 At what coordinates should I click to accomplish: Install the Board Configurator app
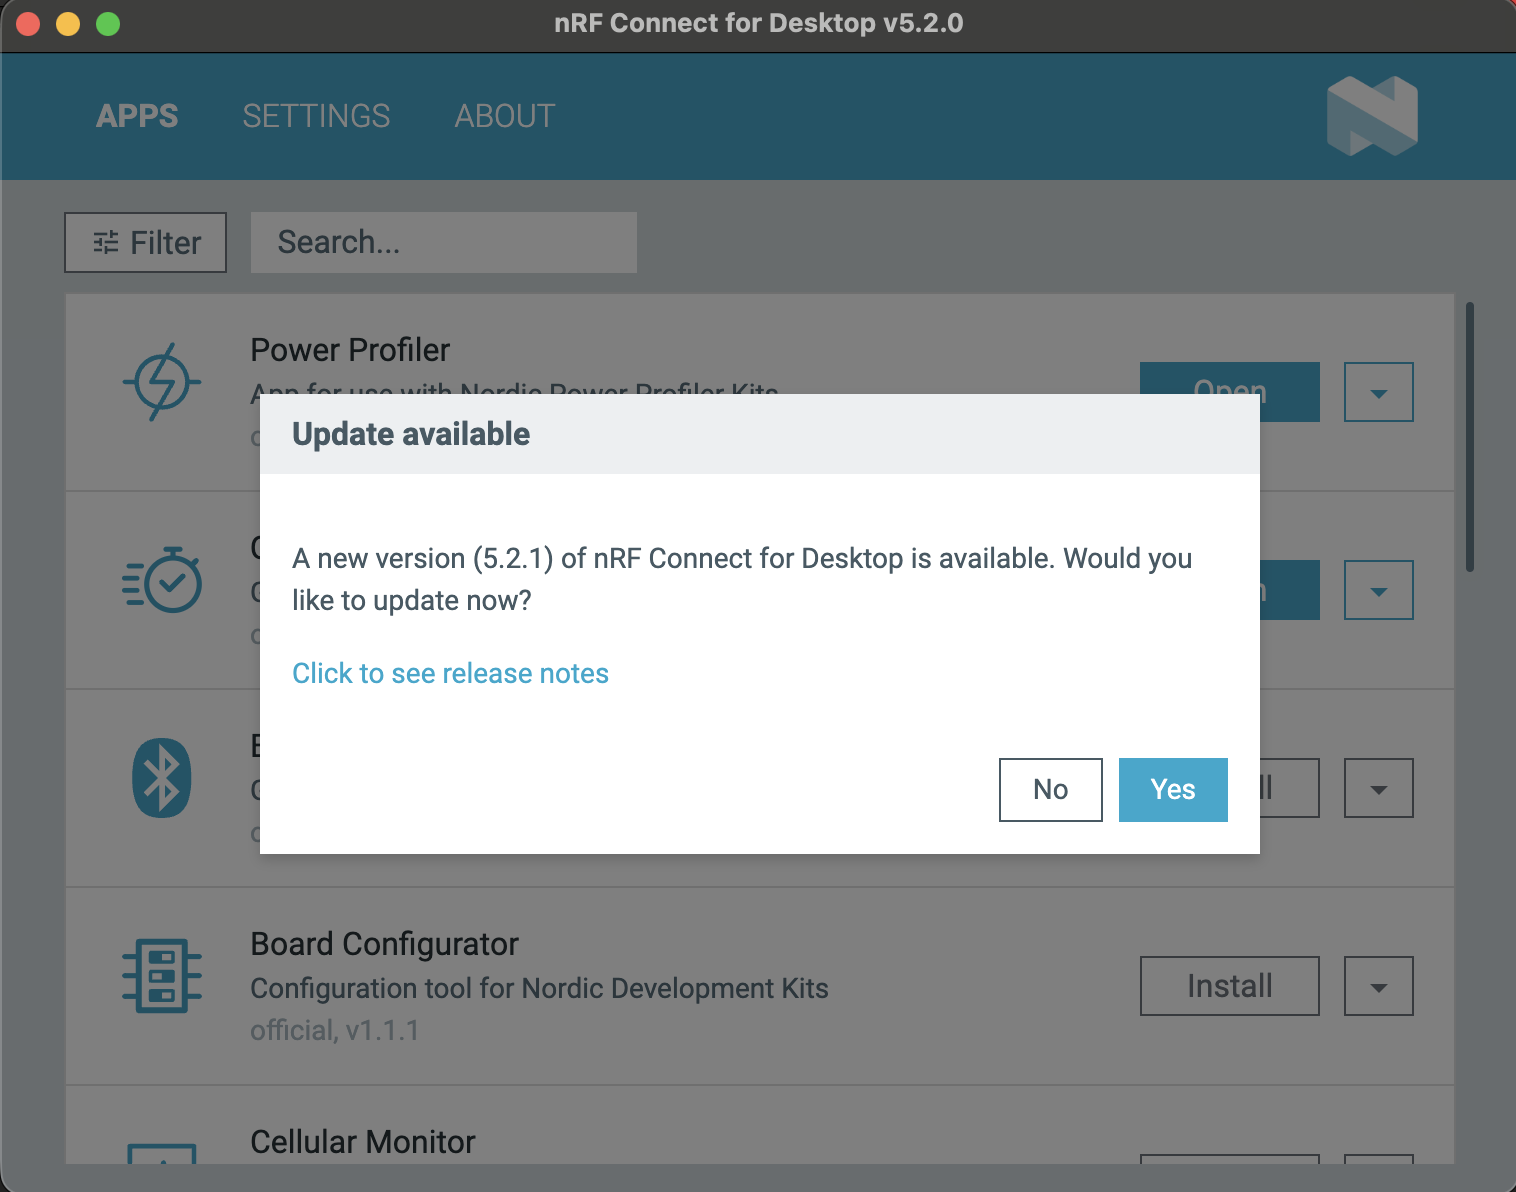pos(1230,986)
